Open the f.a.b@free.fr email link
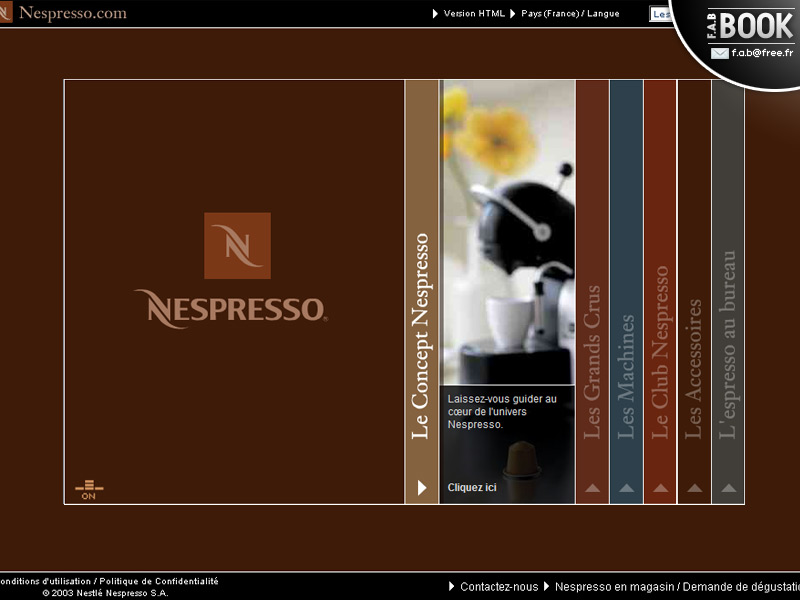The height and width of the screenshot is (600, 800). [x=762, y=53]
